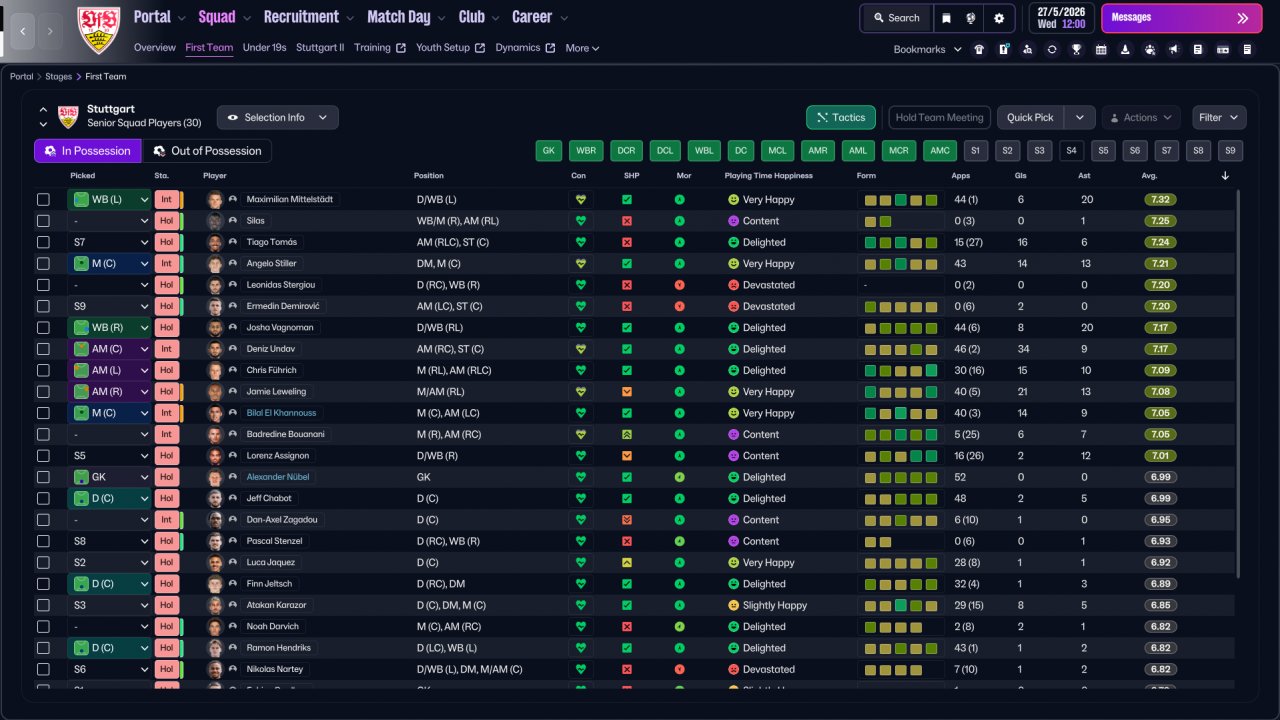
Task: Open the world globe icon
Action: [x=971, y=18]
